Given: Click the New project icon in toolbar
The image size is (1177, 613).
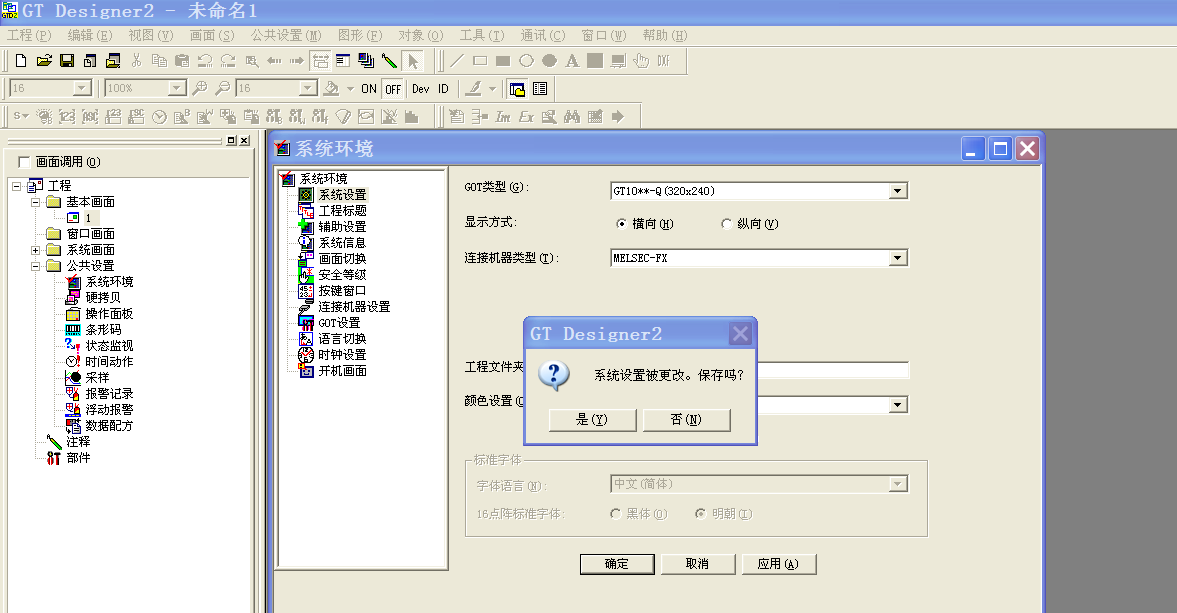Looking at the screenshot, I should click(x=20, y=61).
